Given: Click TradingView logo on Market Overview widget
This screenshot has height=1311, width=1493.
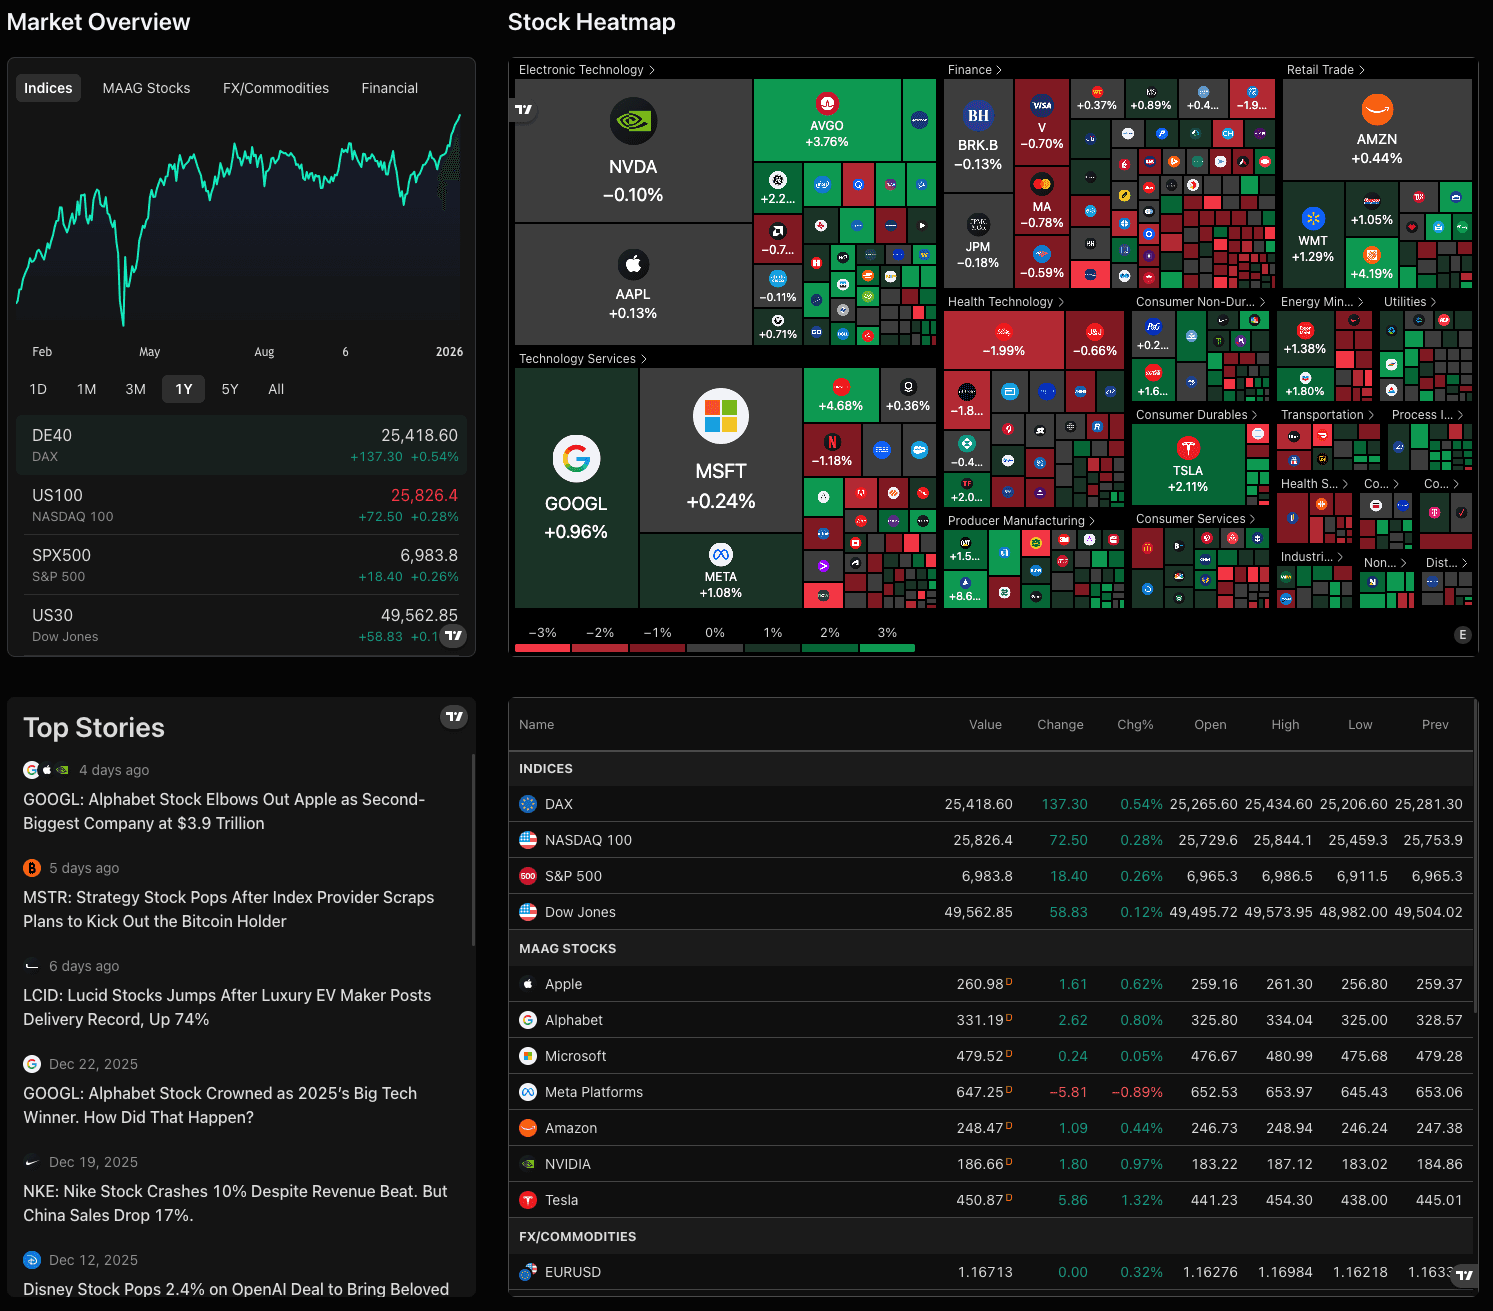Looking at the screenshot, I should coord(453,635).
